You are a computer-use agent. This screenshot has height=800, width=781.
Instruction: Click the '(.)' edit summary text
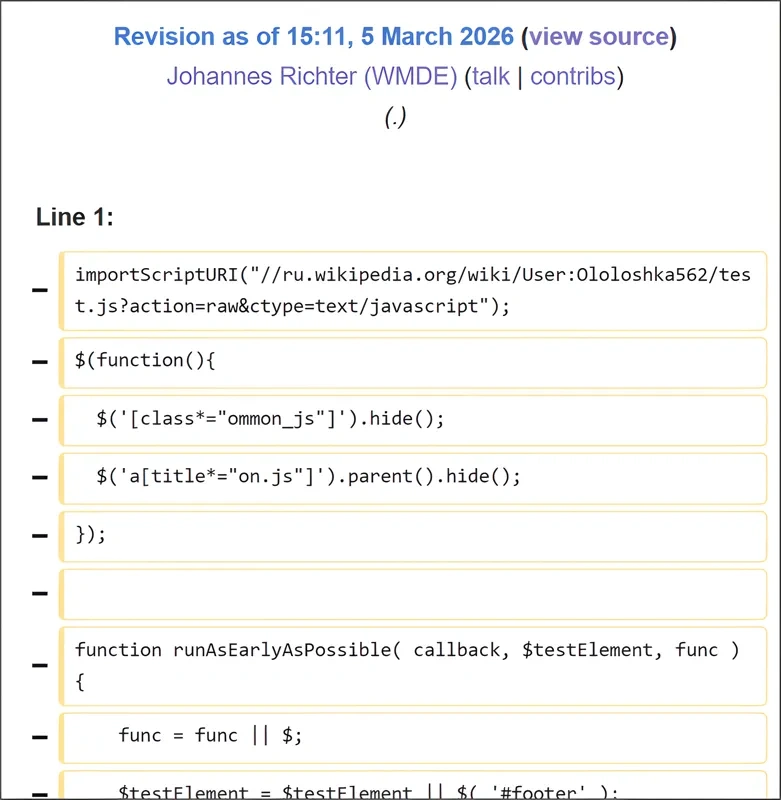tap(395, 117)
